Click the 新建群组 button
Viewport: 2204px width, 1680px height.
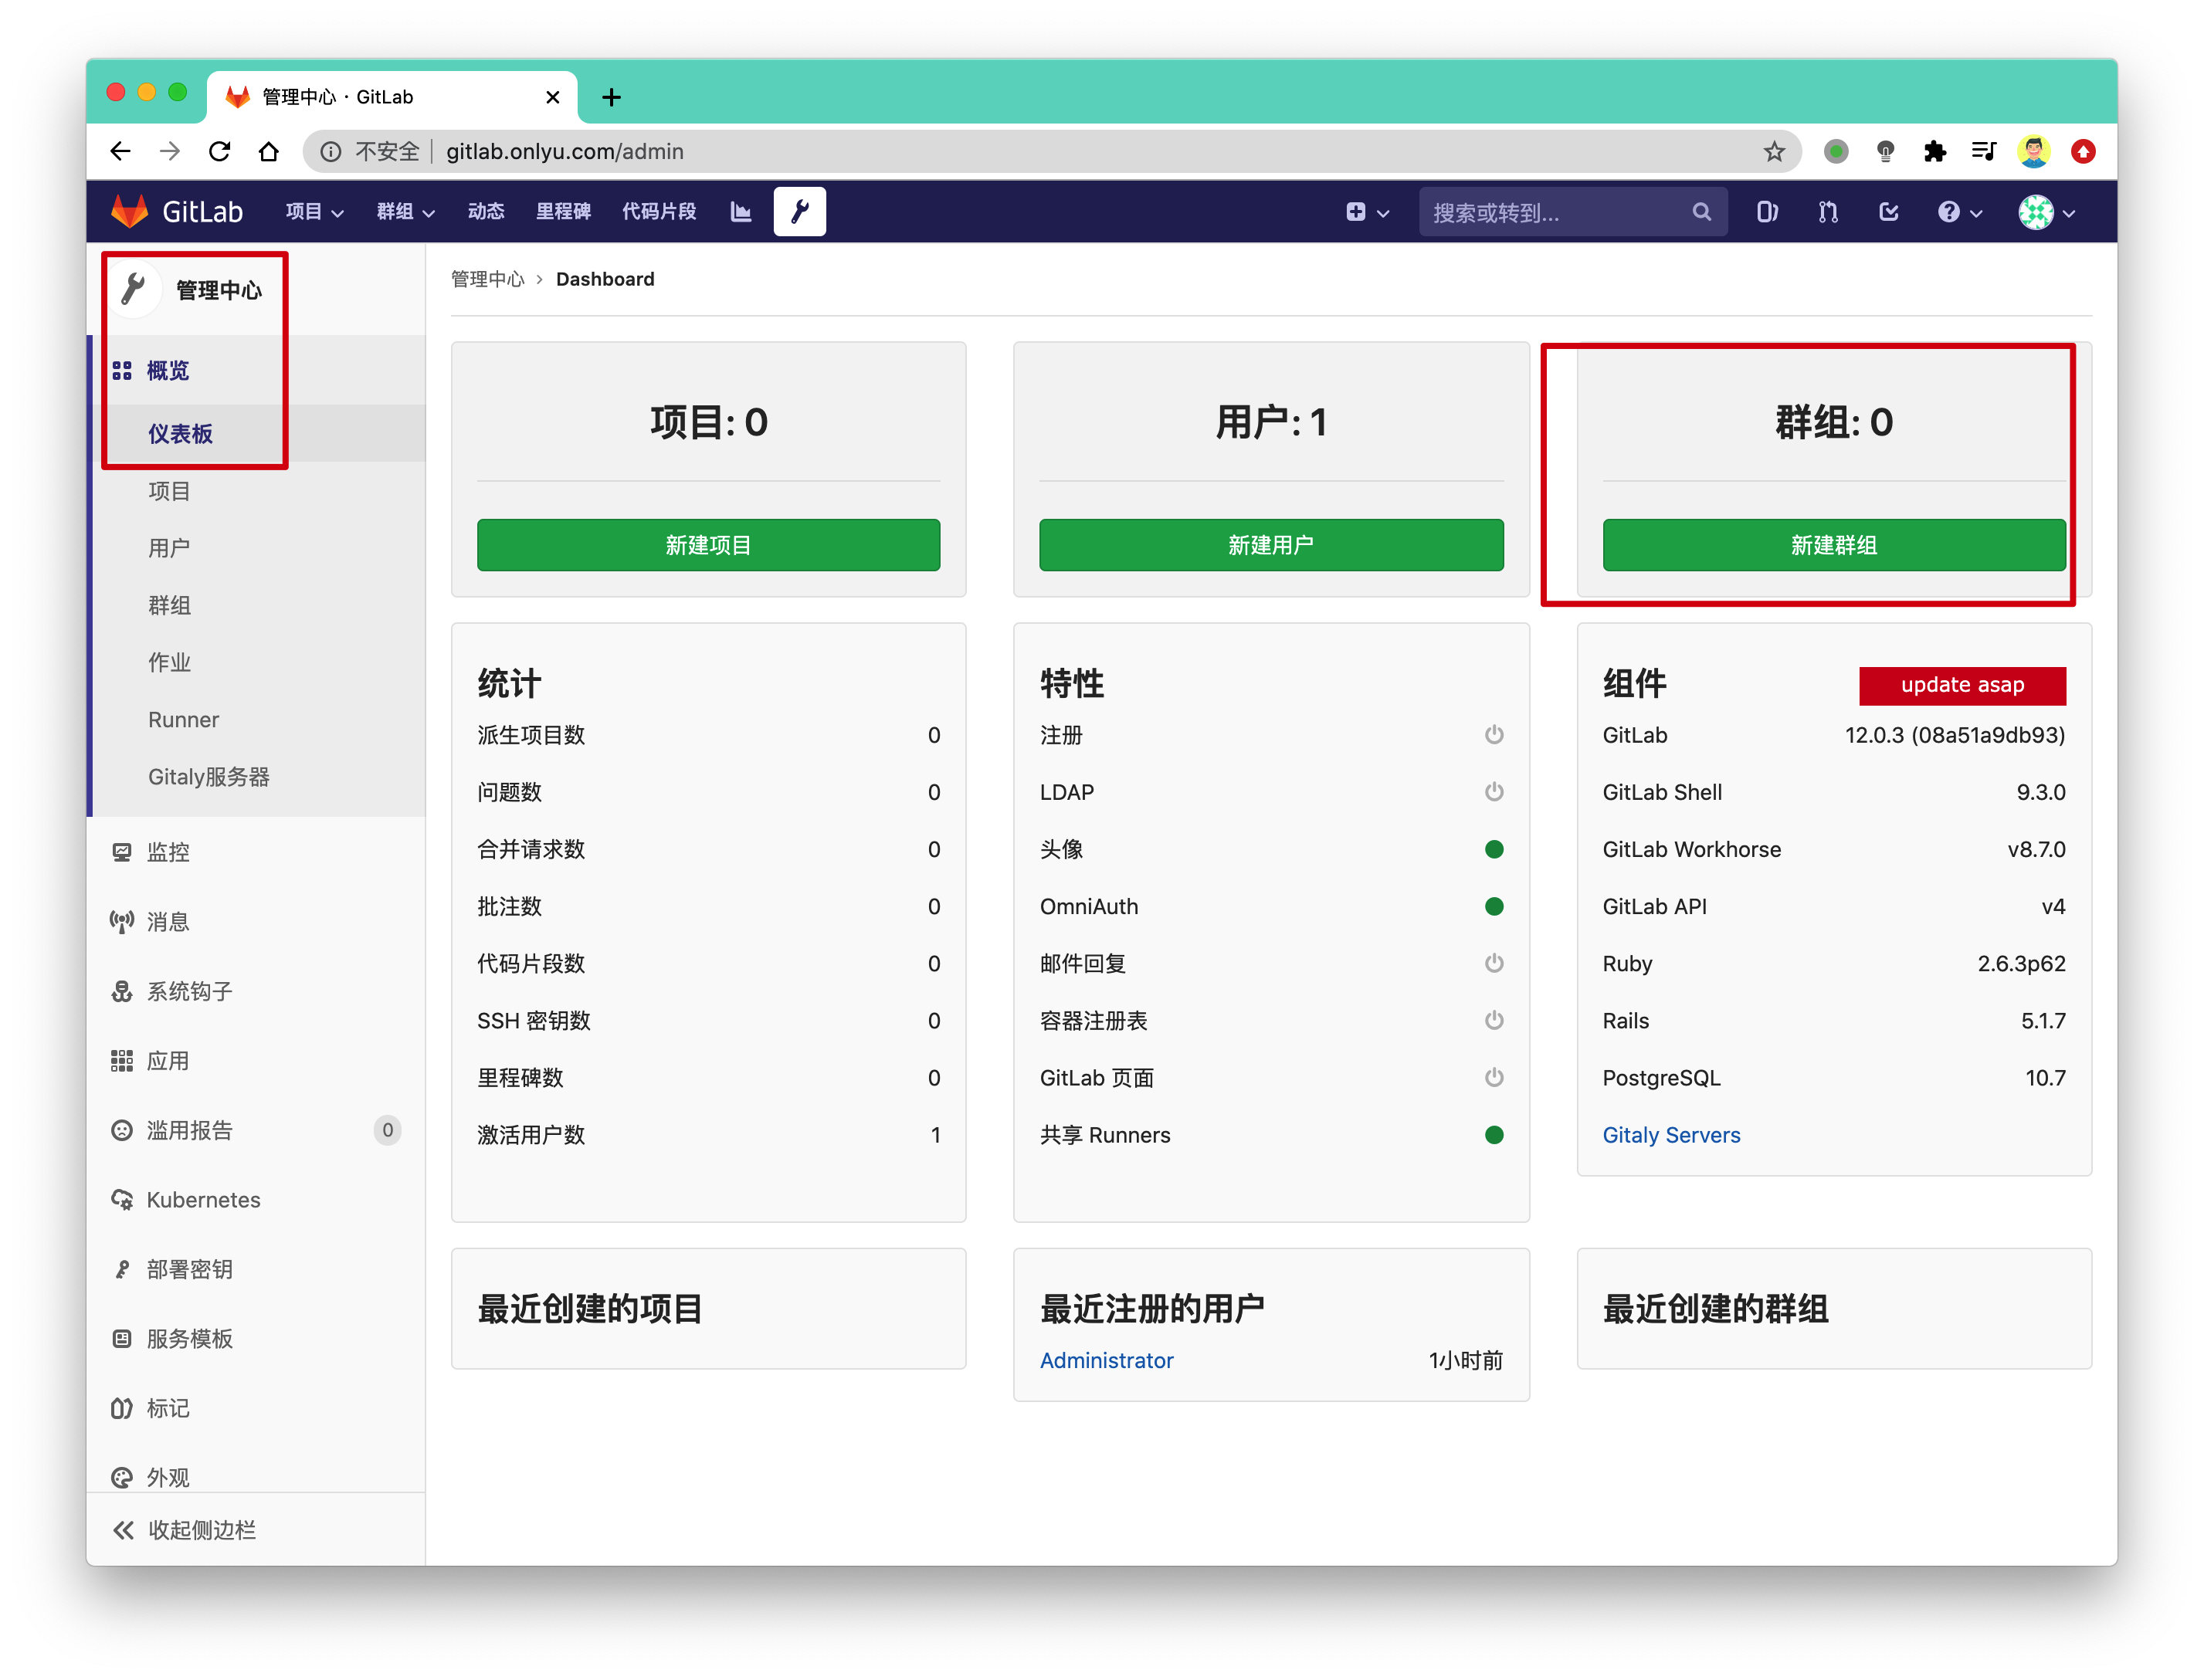(1834, 545)
